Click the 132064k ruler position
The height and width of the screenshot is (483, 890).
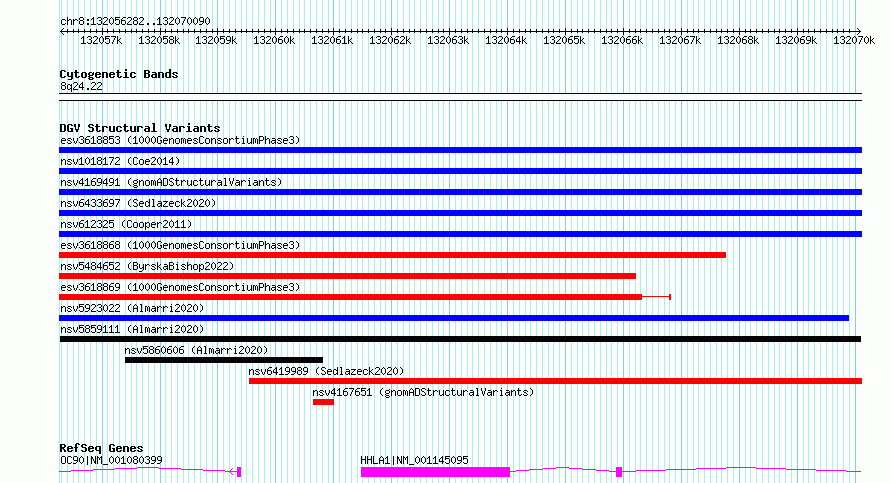coord(506,40)
